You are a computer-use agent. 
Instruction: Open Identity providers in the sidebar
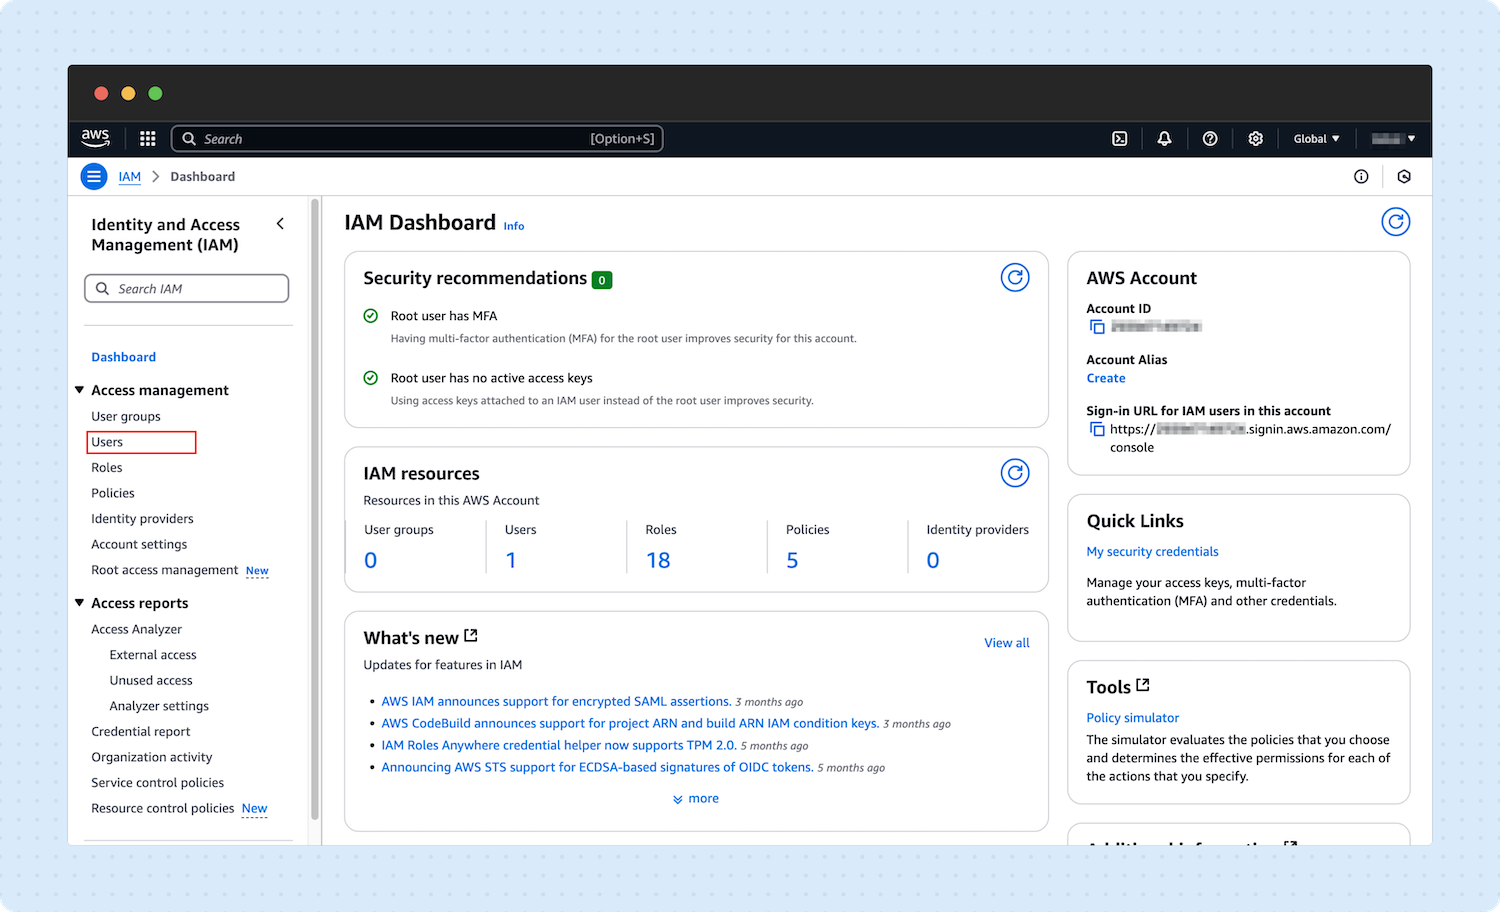point(142,519)
